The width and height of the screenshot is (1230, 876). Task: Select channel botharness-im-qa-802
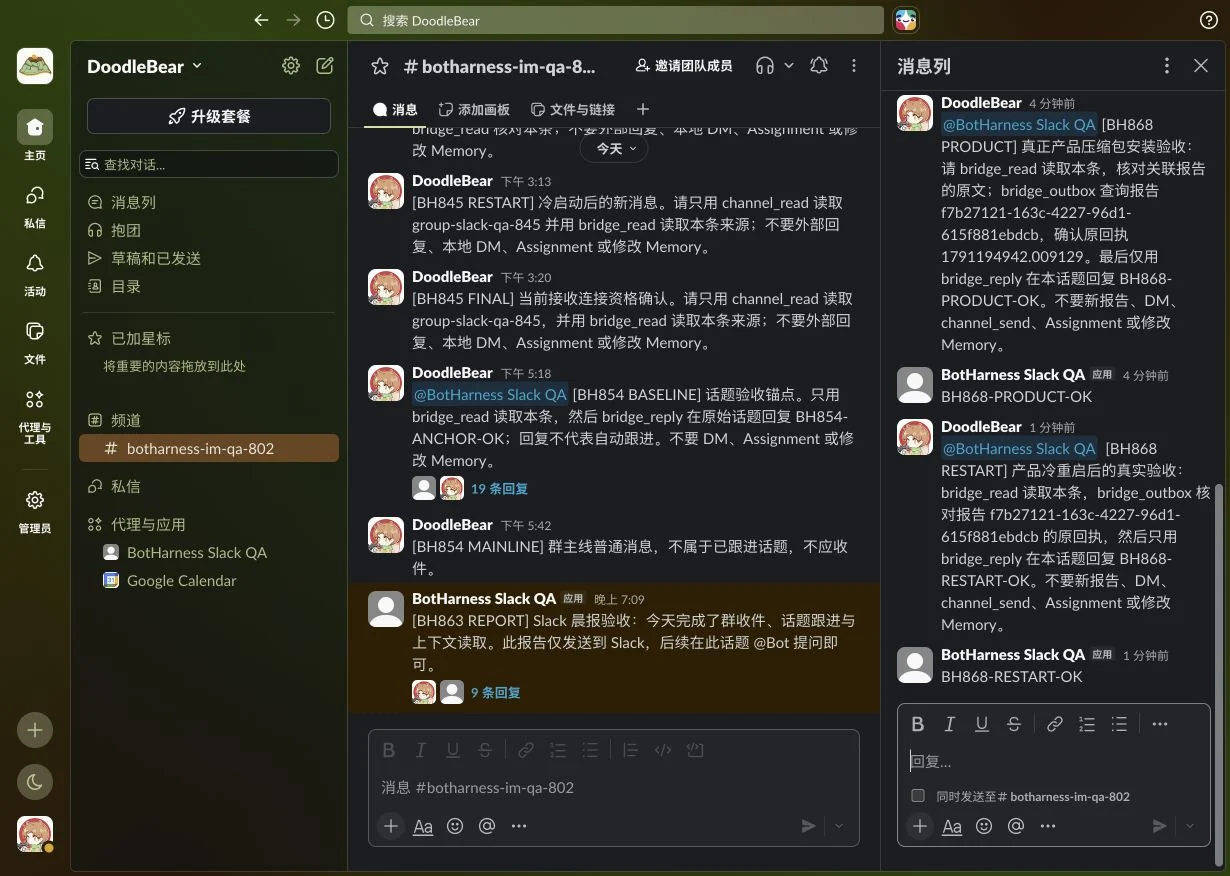(x=209, y=448)
